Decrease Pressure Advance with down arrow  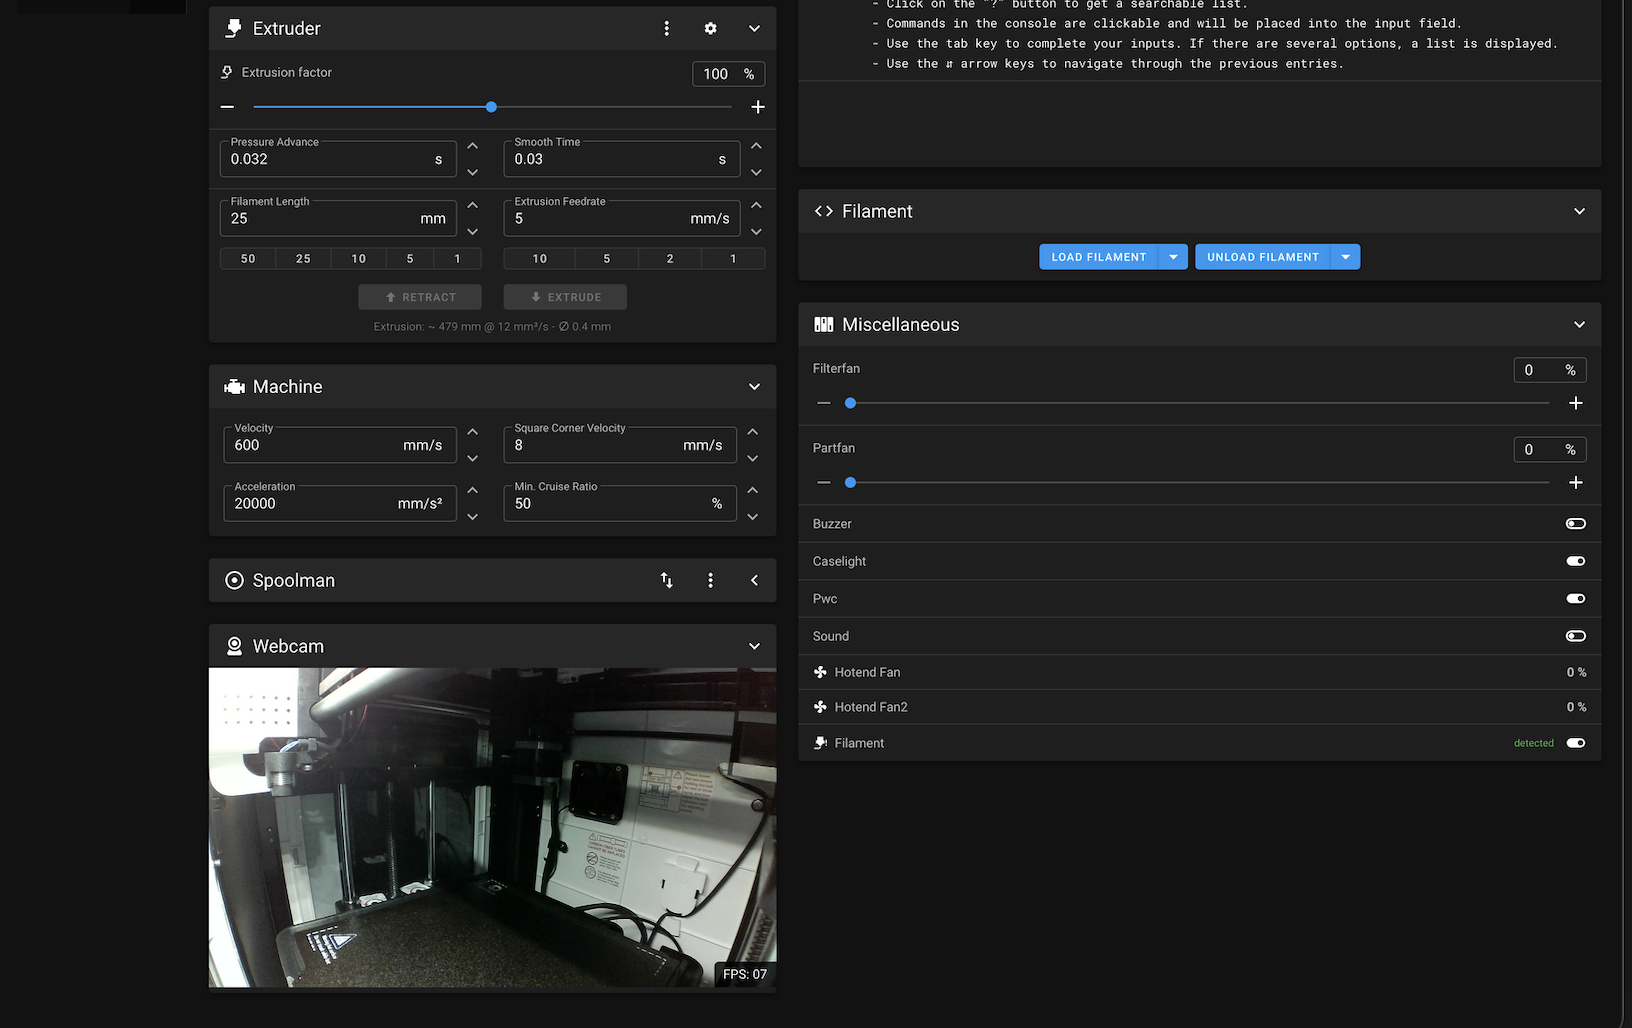click(x=473, y=172)
